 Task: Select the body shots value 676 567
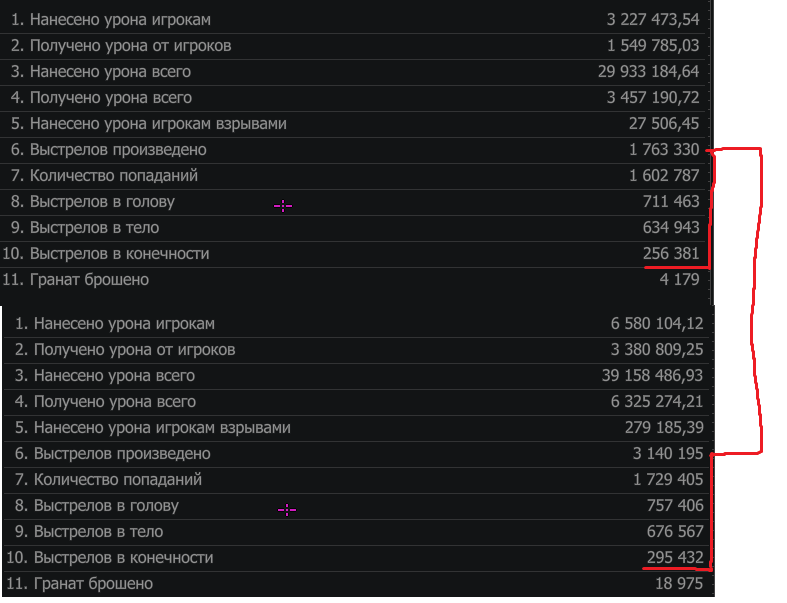[675, 532]
